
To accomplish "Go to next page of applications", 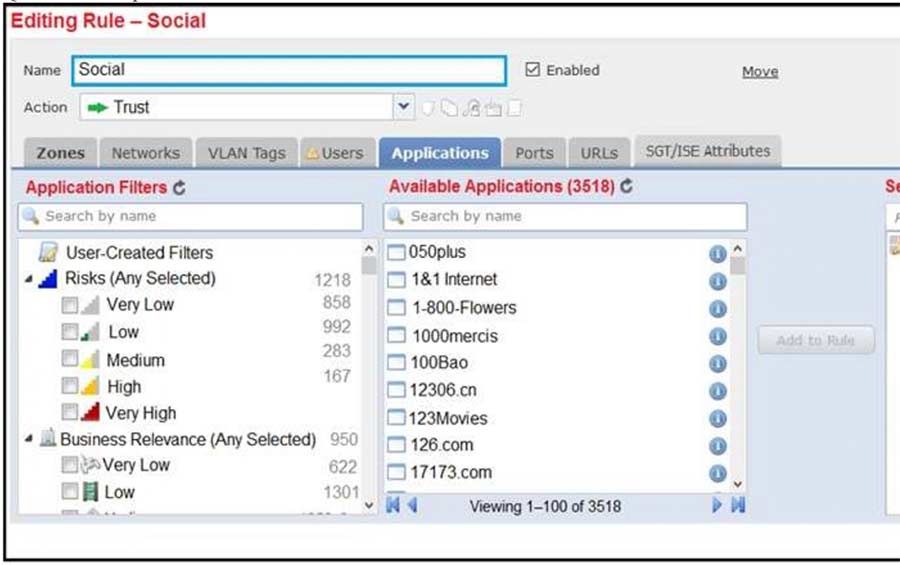I will pos(717,506).
